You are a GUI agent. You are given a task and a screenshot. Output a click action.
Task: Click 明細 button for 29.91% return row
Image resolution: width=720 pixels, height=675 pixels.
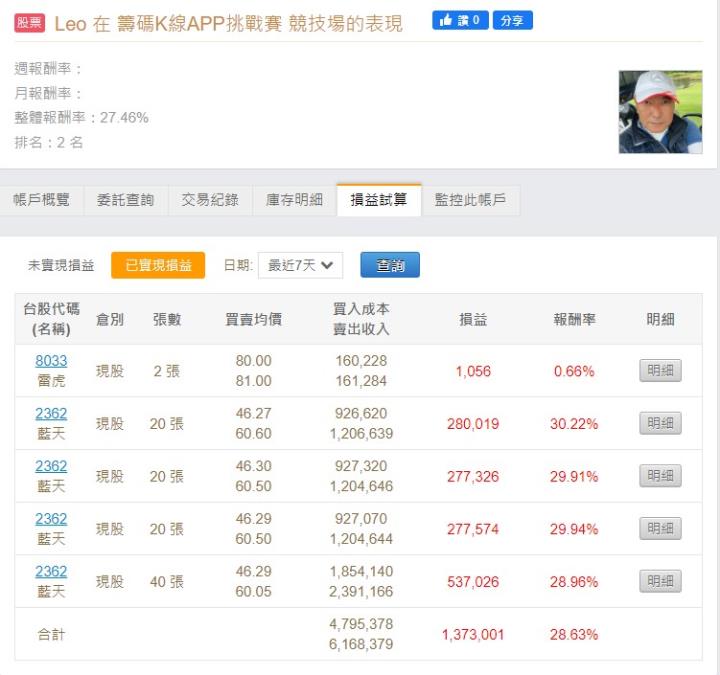point(660,476)
